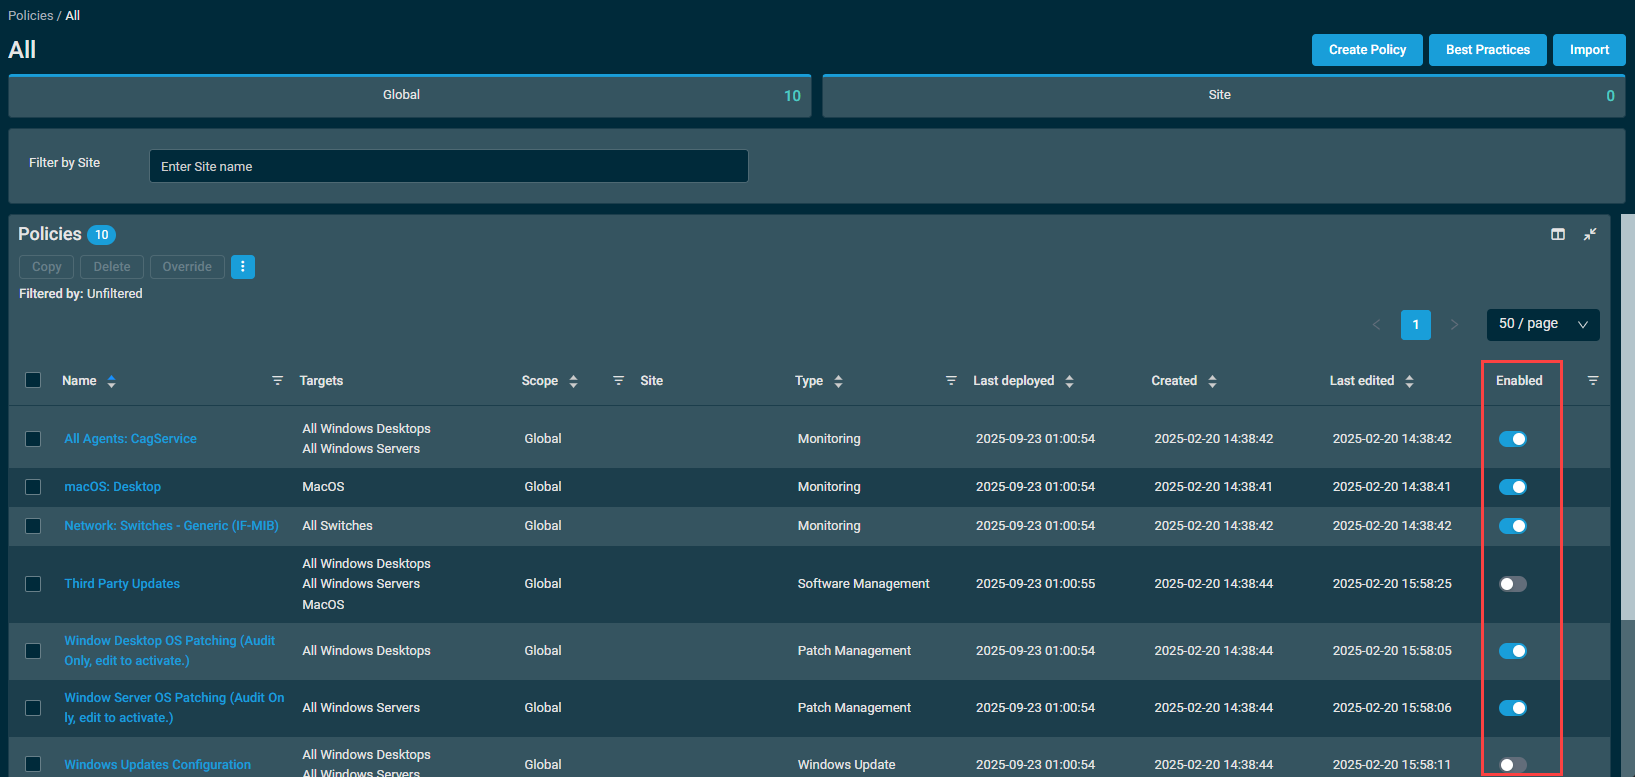This screenshot has height=777, width=1635.
Task: Open the 50 / page dropdown
Action: coord(1542,324)
